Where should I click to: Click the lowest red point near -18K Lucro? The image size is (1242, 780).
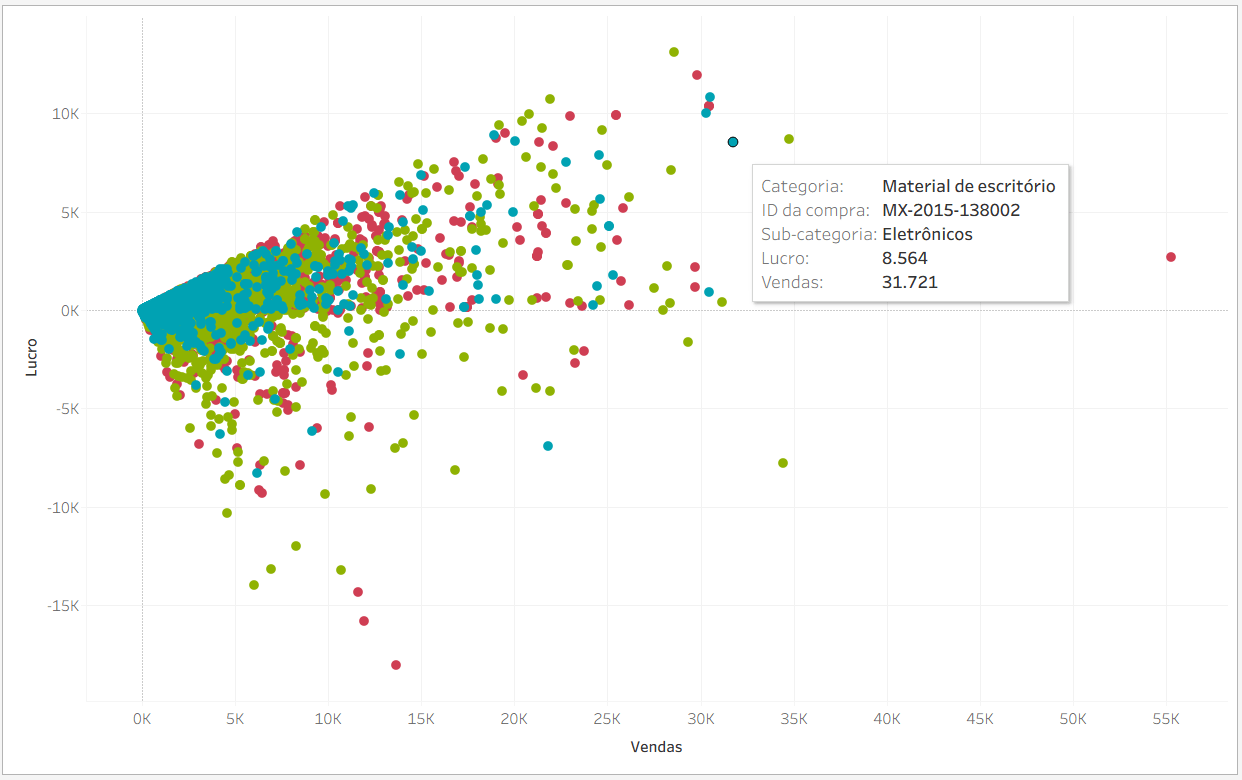(x=396, y=665)
